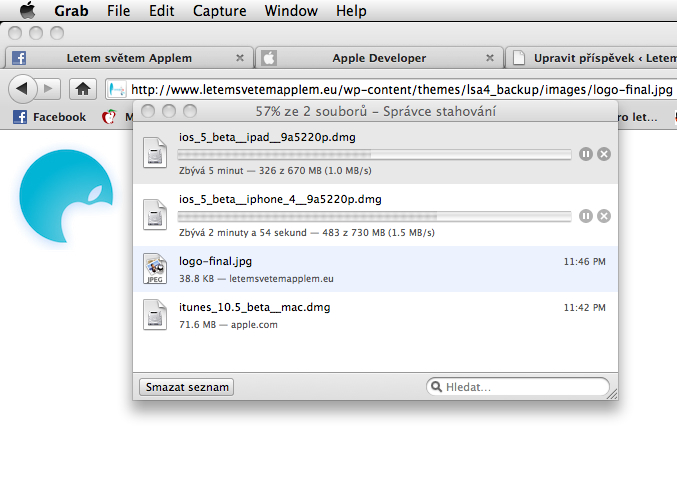Open the Window menu
The height and width of the screenshot is (488, 677).
pos(291,10)
